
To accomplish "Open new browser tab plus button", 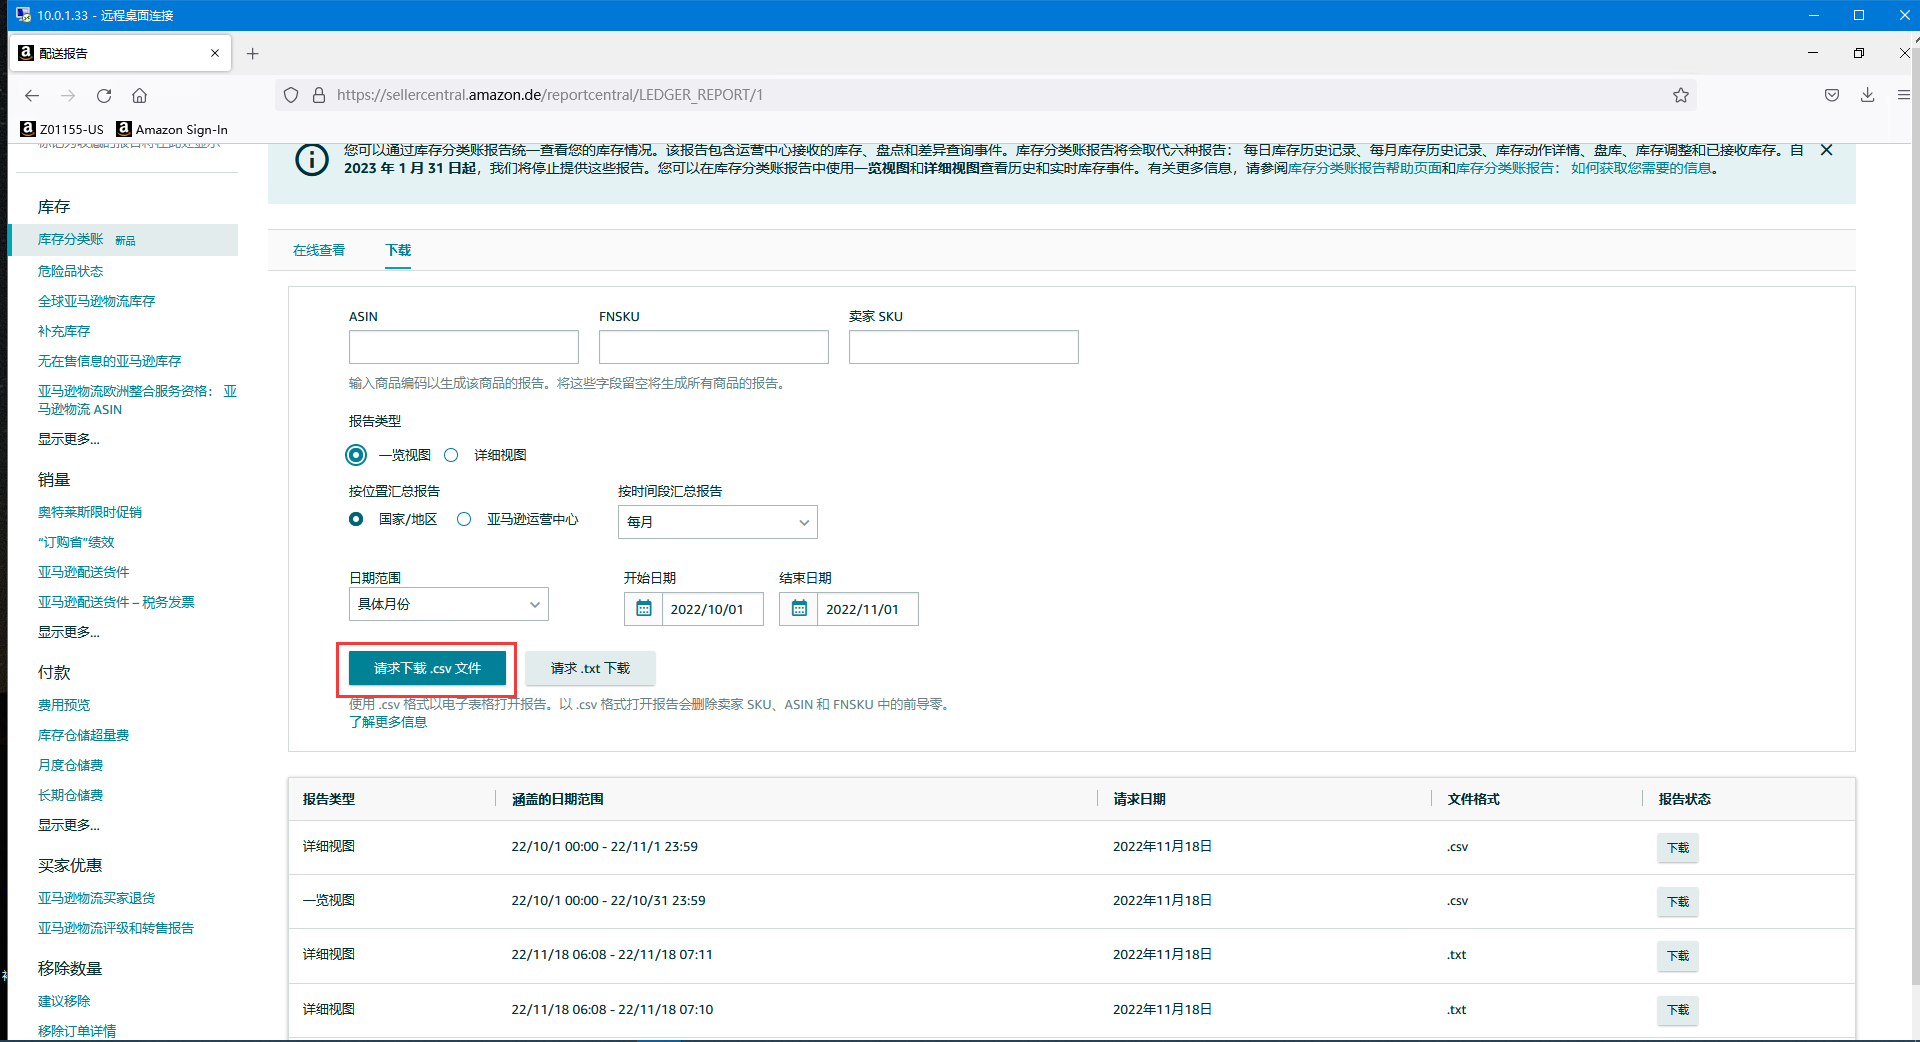I will tap(253, 53).
